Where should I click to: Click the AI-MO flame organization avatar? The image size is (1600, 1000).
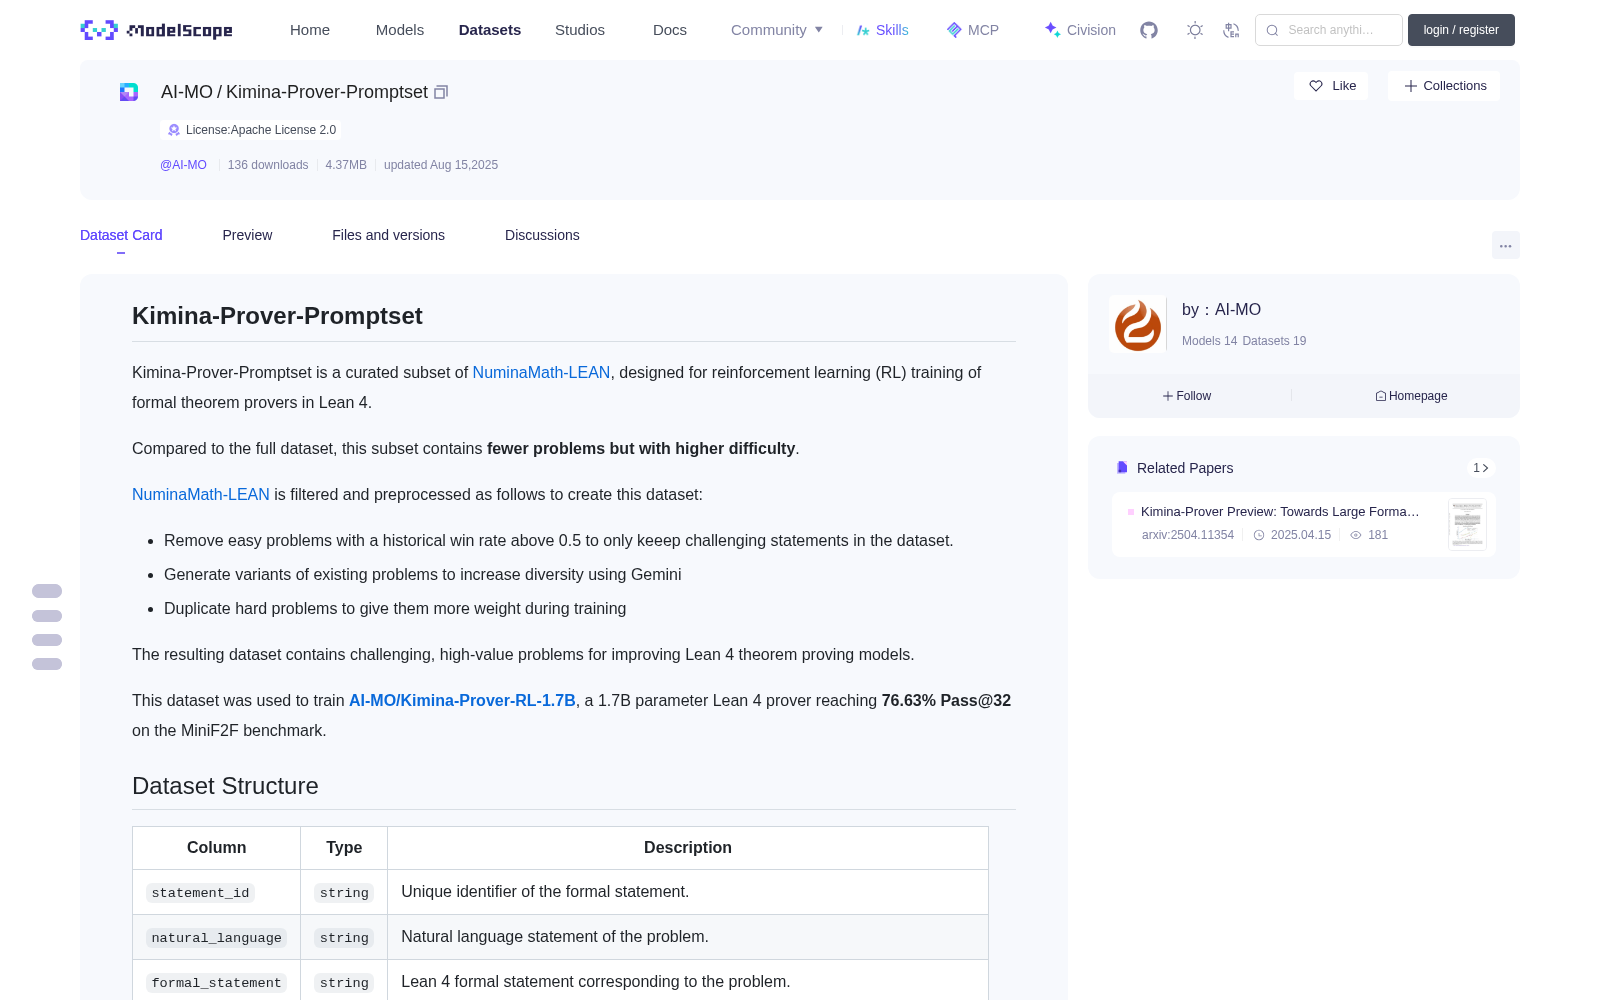1138,324
